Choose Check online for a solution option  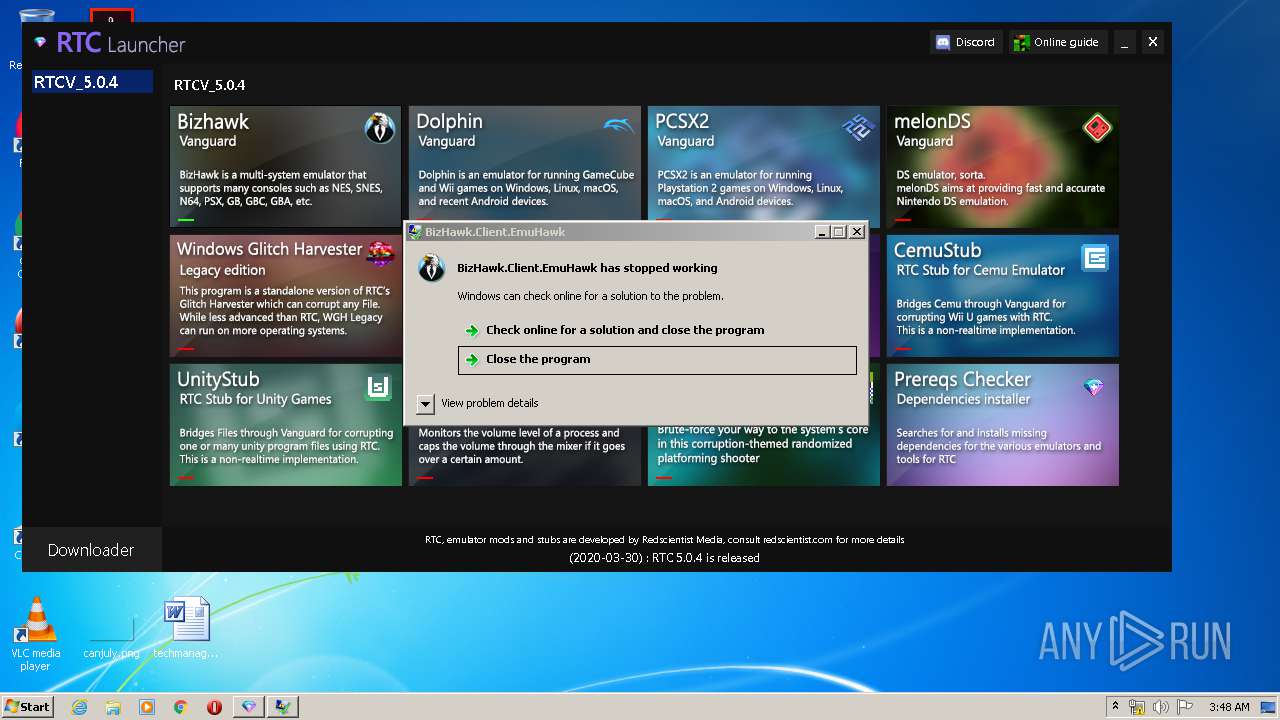tap(657, 330)
